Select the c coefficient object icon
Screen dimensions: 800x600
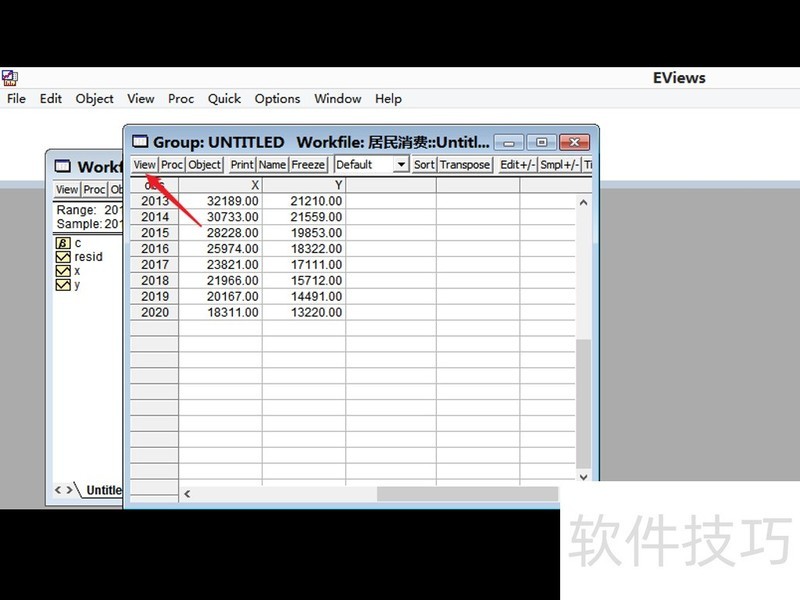pyautogui.click(x=63, y=243)
